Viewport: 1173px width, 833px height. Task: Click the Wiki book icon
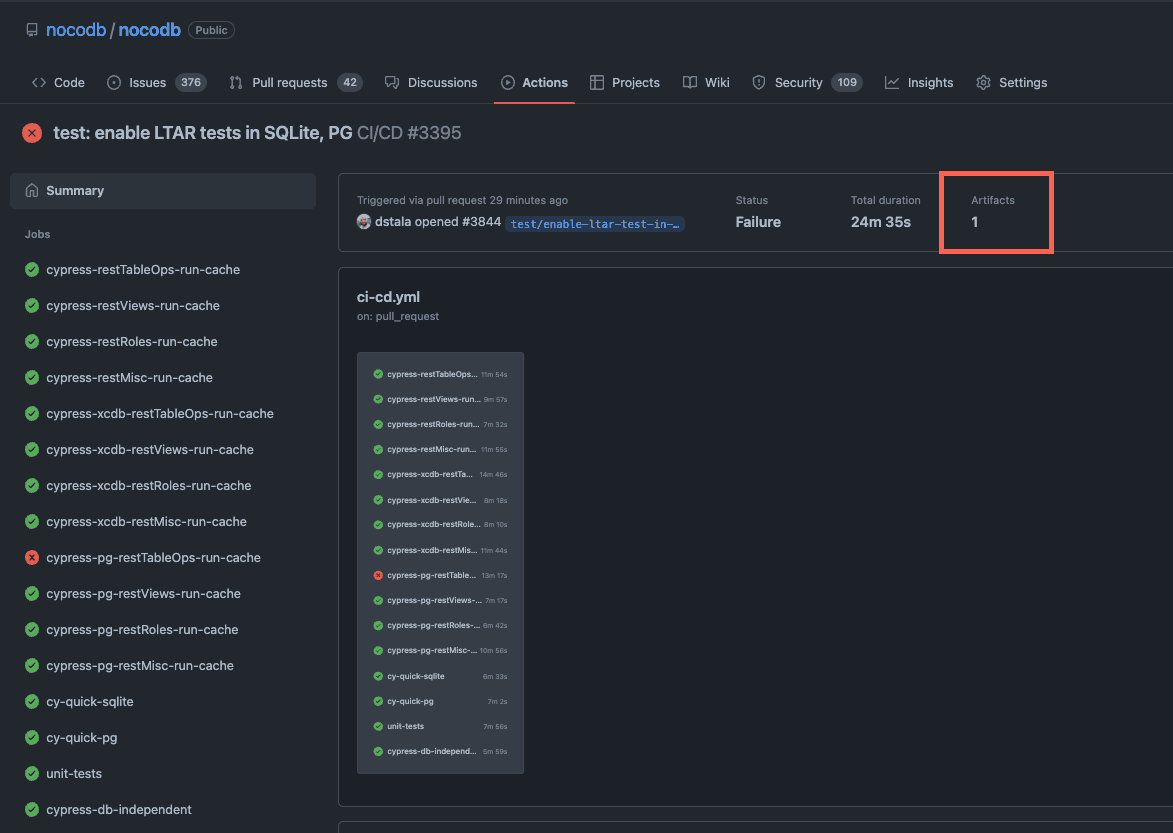(x=690, y=82)
